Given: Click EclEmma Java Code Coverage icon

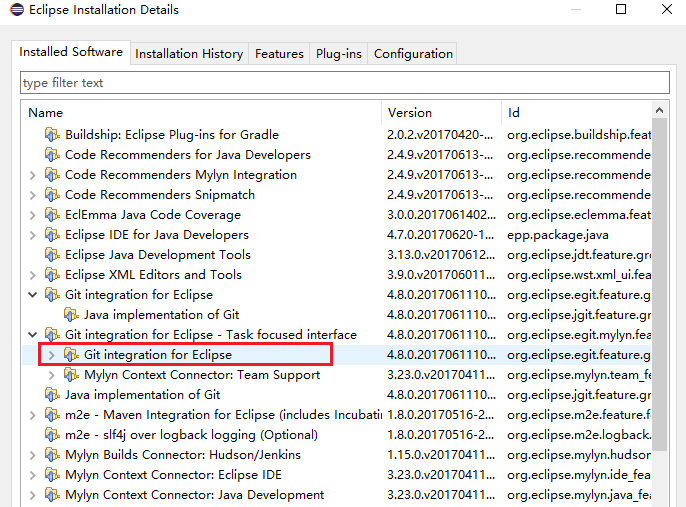Looking at the screenshot, I should click(x=52, y=215).
